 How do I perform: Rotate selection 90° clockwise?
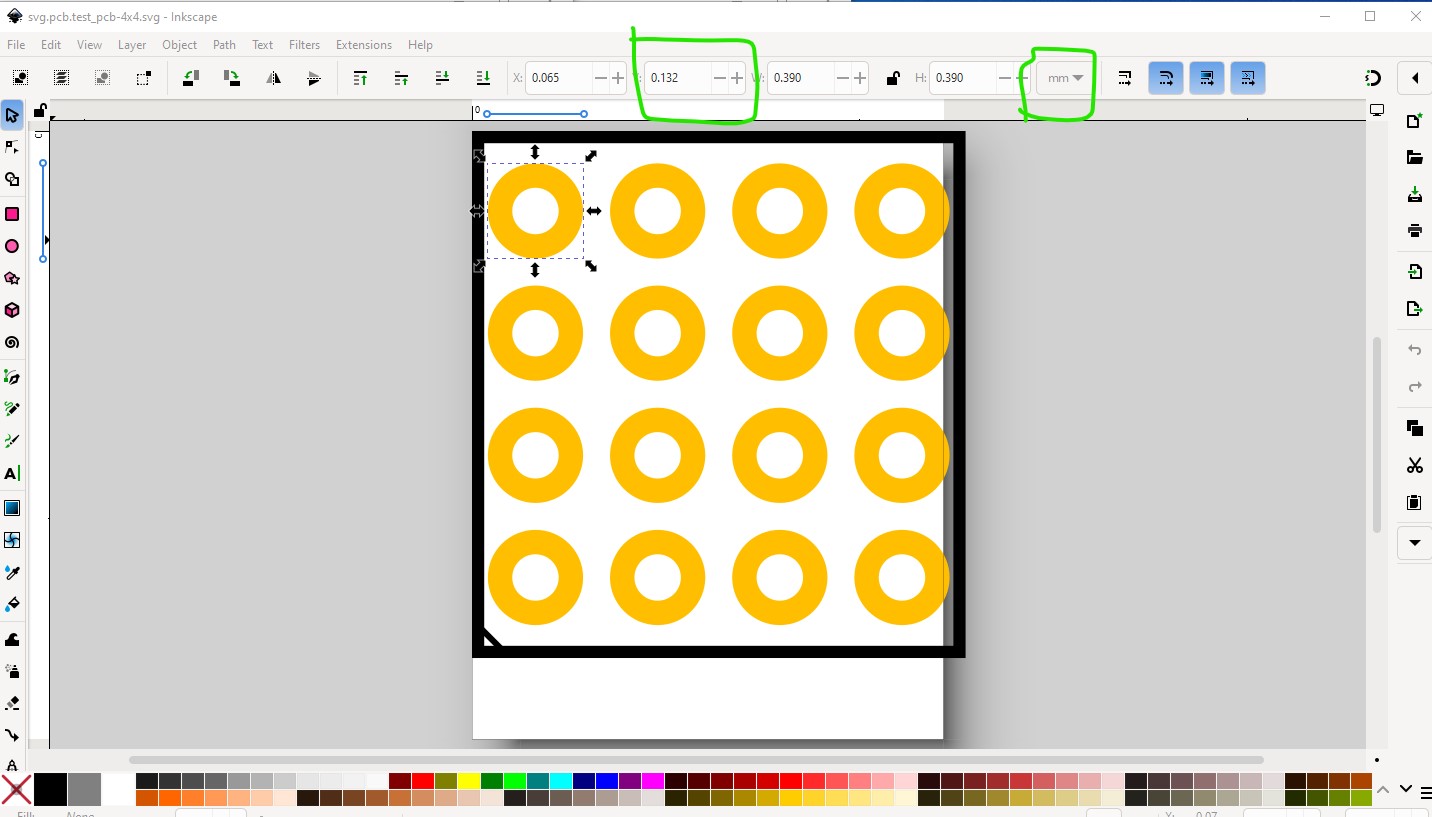click(232, 78)
